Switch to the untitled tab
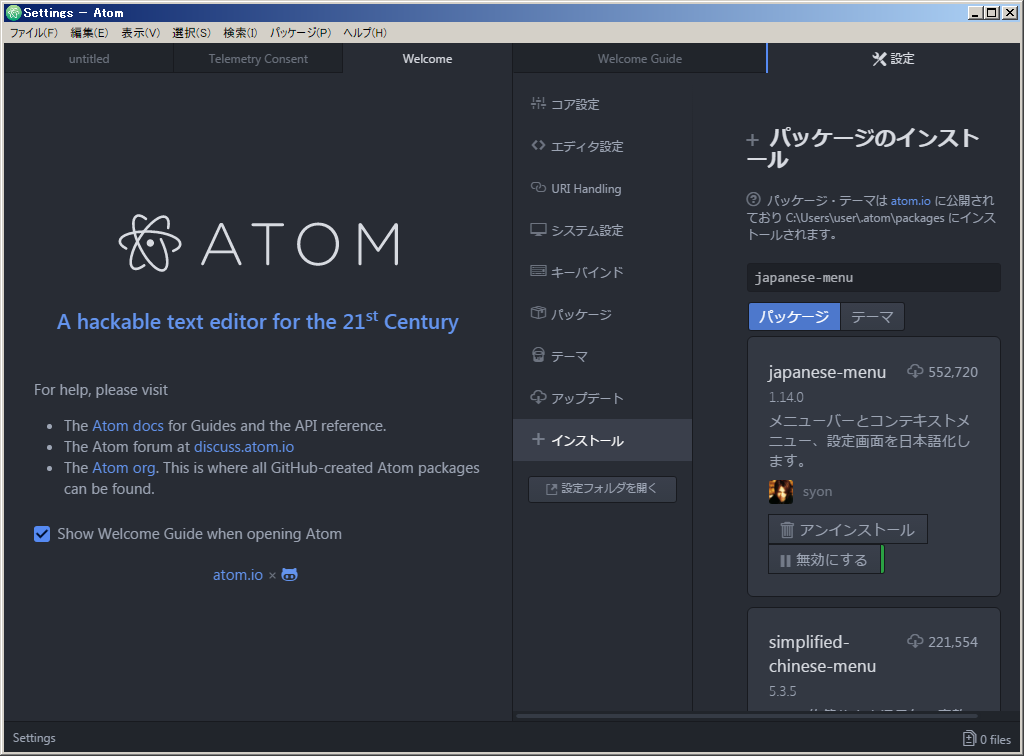1024x756 pixels. click(x=89, y=59)
